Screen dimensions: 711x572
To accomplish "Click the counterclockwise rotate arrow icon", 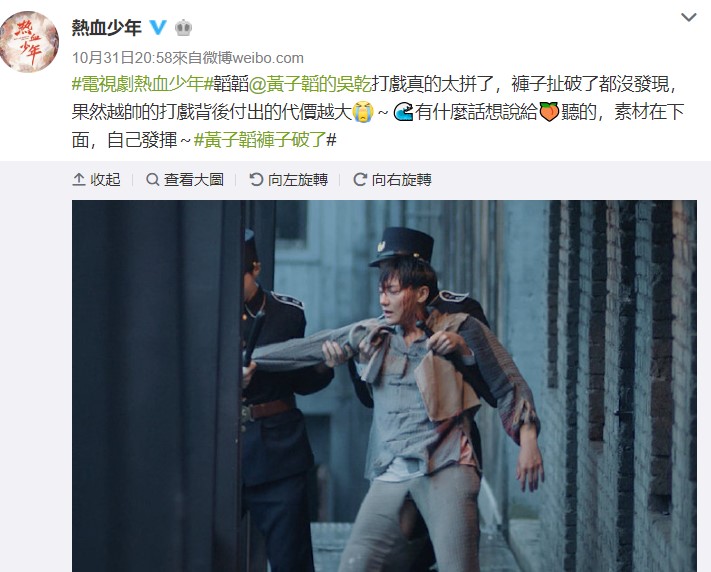I will coord(256,180).
